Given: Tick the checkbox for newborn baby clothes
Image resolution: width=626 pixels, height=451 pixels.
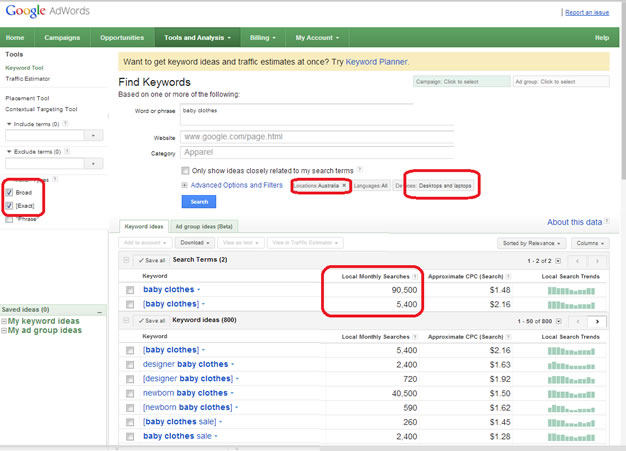Looking at the screenshot, I should [x=130, y=394].
